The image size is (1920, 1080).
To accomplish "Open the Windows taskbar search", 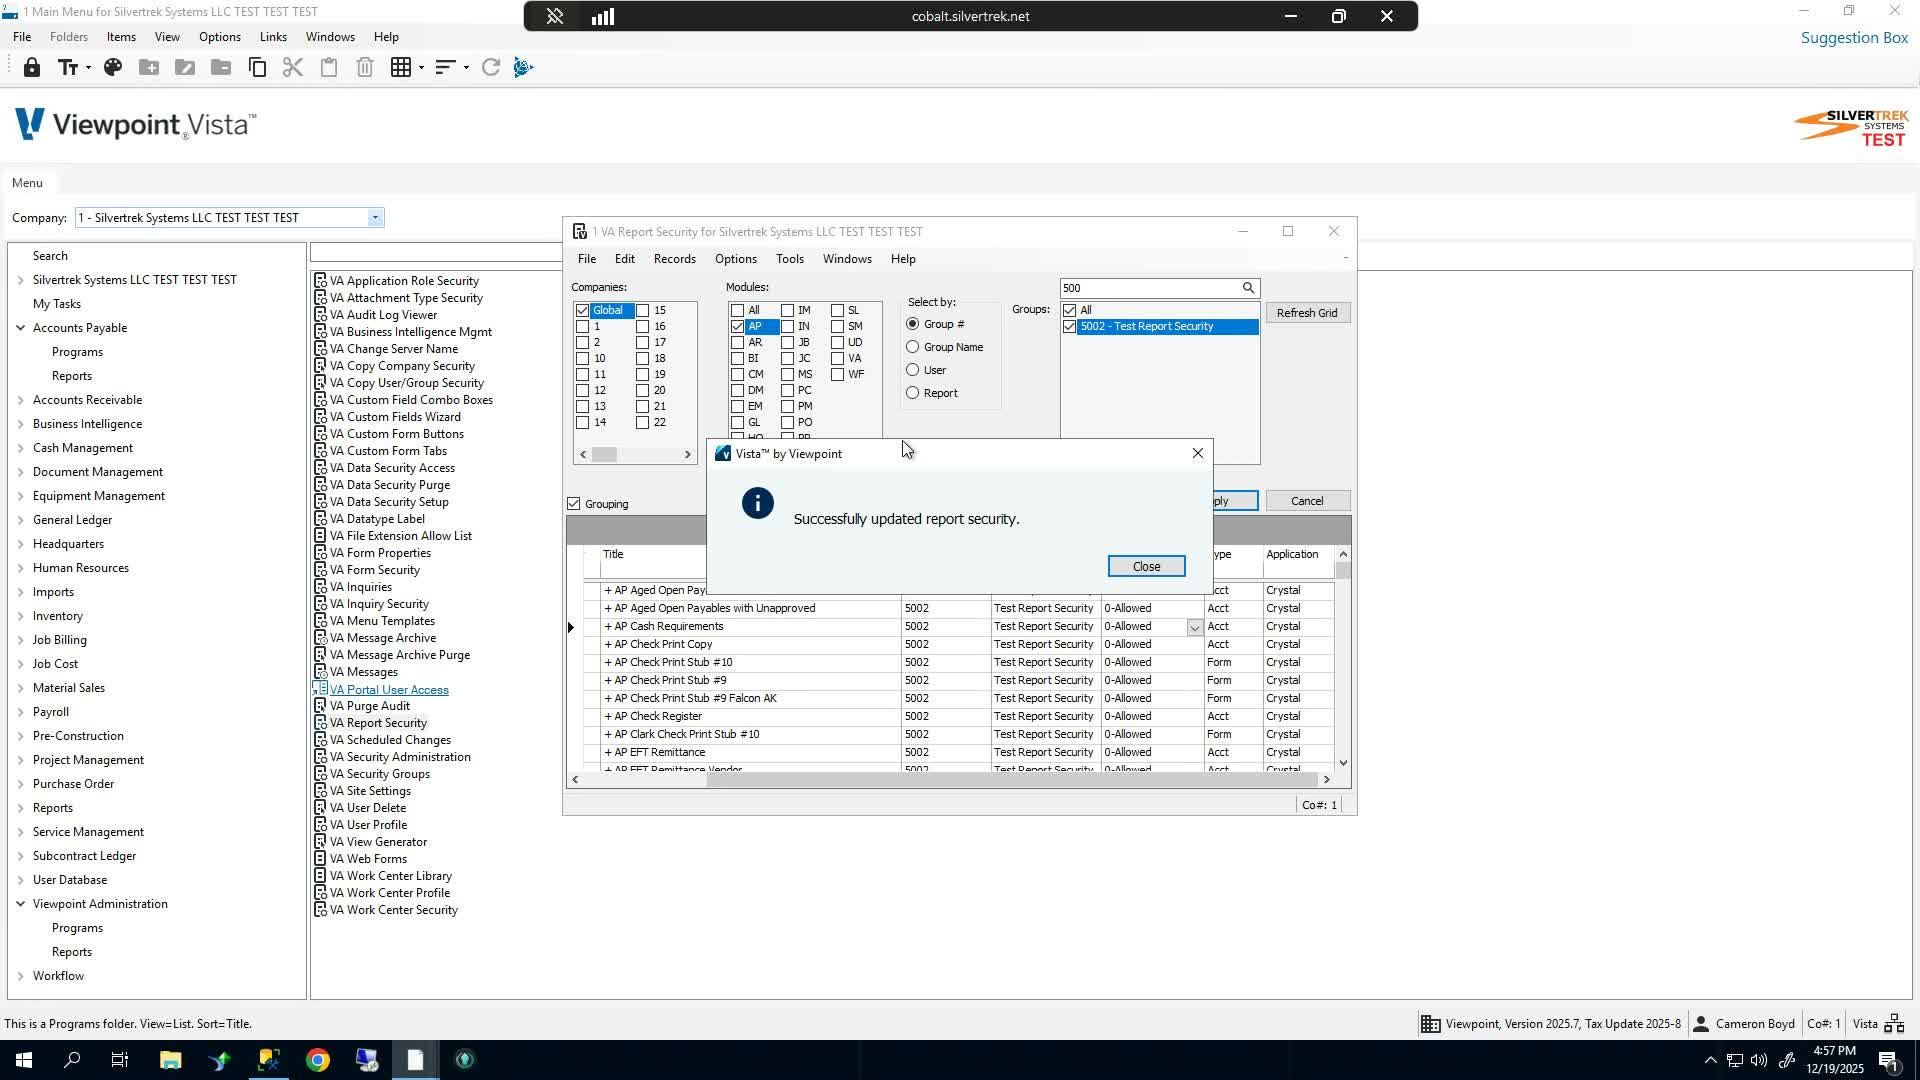I will pyautogui.click(x=72, y=1060).
